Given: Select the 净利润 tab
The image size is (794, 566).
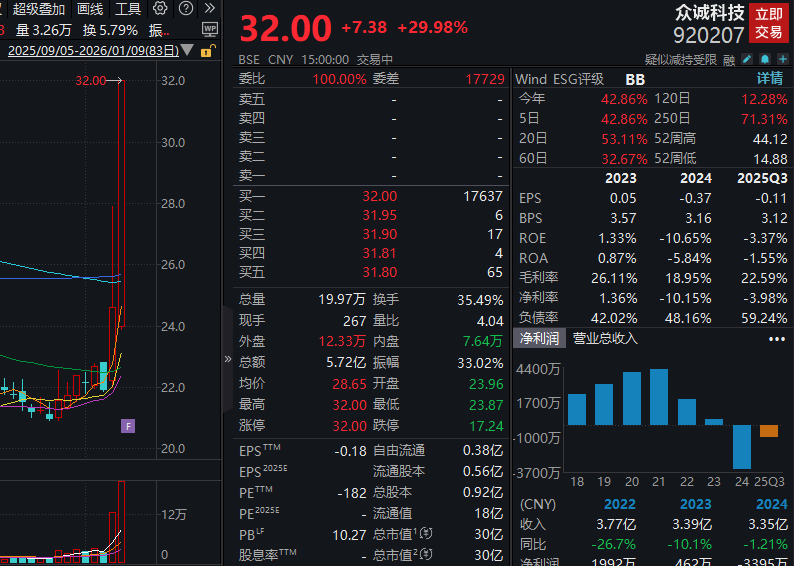Looking at the screenshot, I should click(539, 338).
